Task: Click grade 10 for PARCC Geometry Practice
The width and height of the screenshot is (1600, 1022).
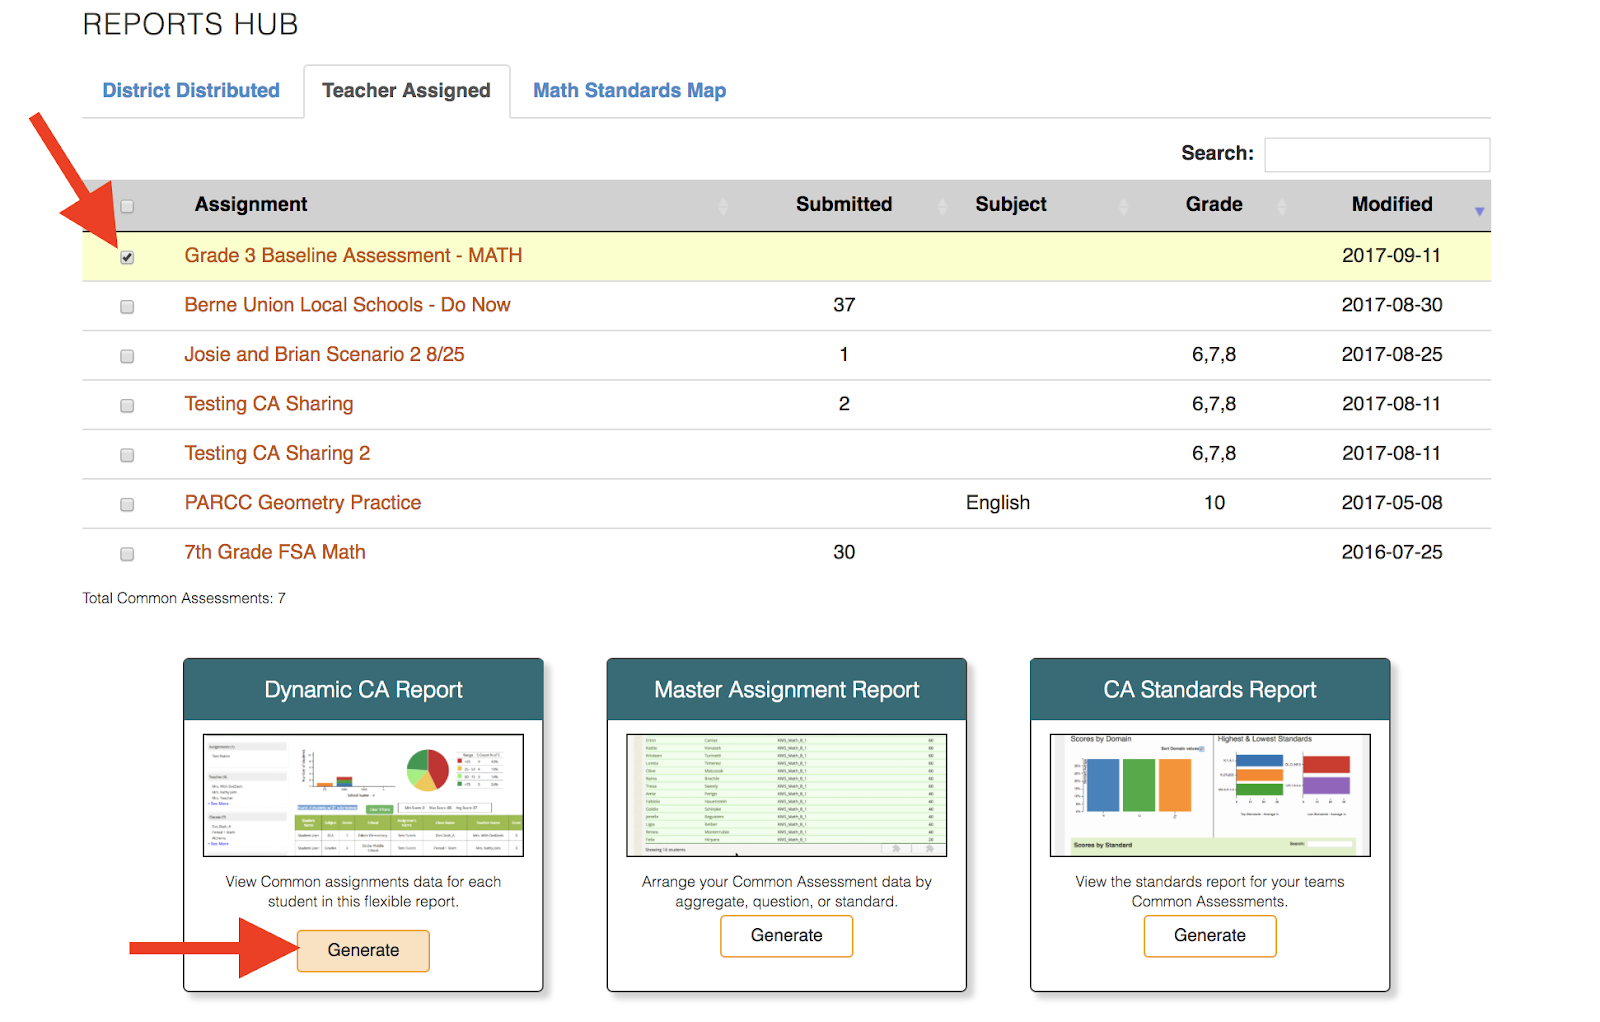Action: pos(1214,503)
